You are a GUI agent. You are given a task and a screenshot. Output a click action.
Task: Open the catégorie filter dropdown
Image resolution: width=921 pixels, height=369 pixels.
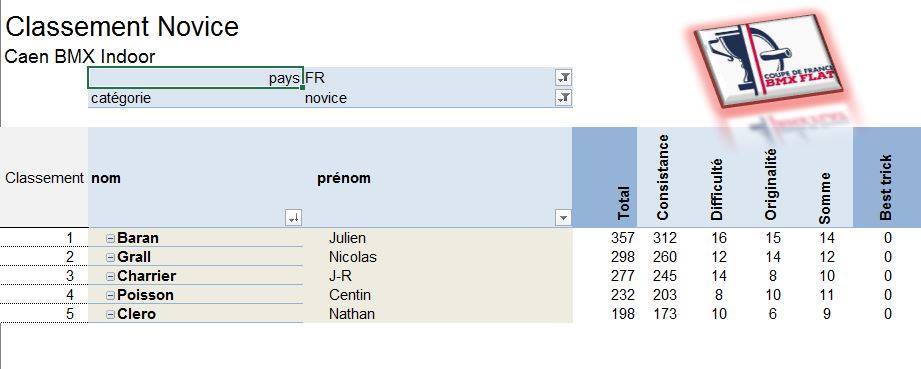tap(563, 98)
